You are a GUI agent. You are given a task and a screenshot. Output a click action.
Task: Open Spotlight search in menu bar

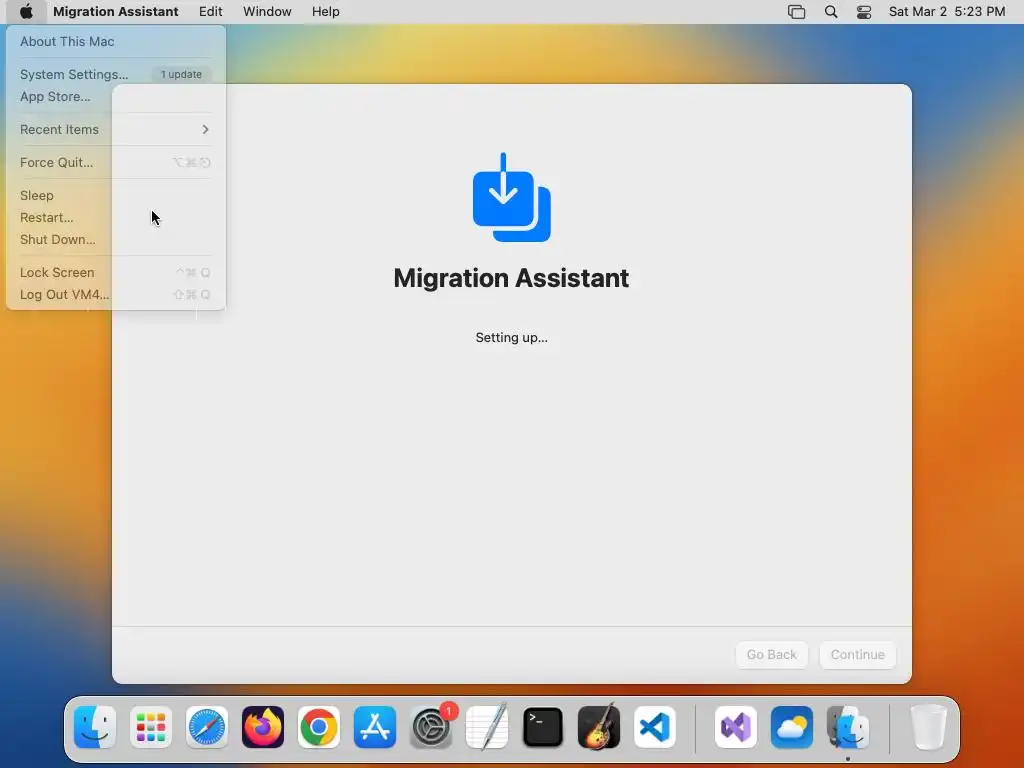click(831, 12)
